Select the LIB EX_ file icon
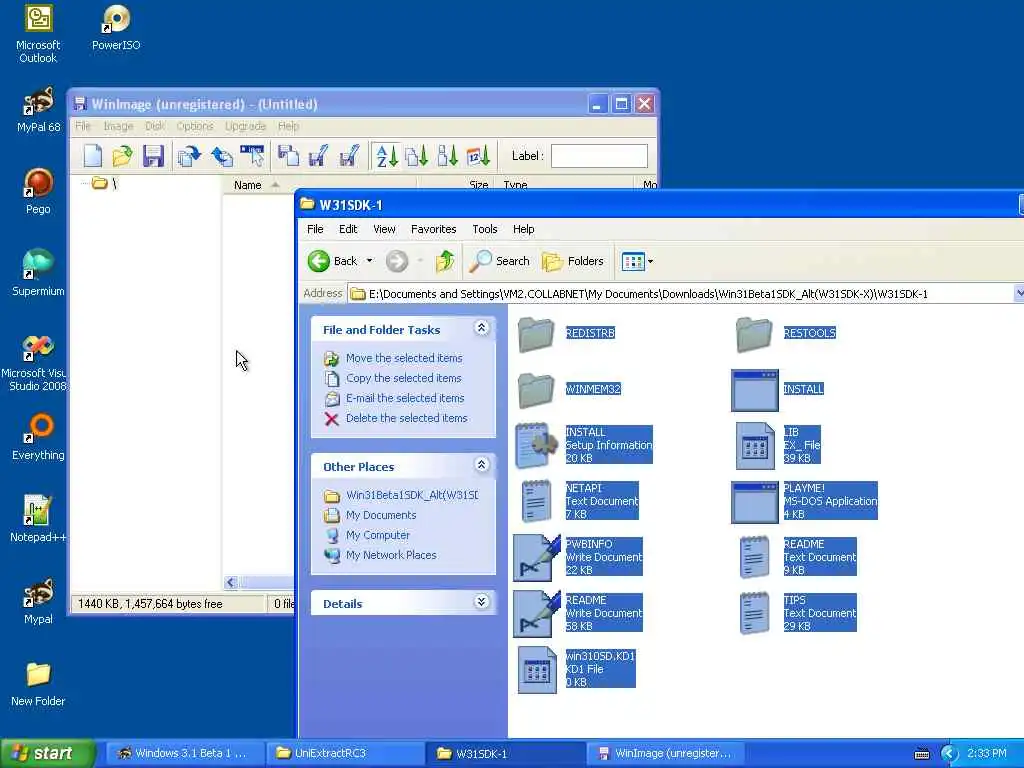The height and width of the screenshot is (768, 1024). coord(754,445)
